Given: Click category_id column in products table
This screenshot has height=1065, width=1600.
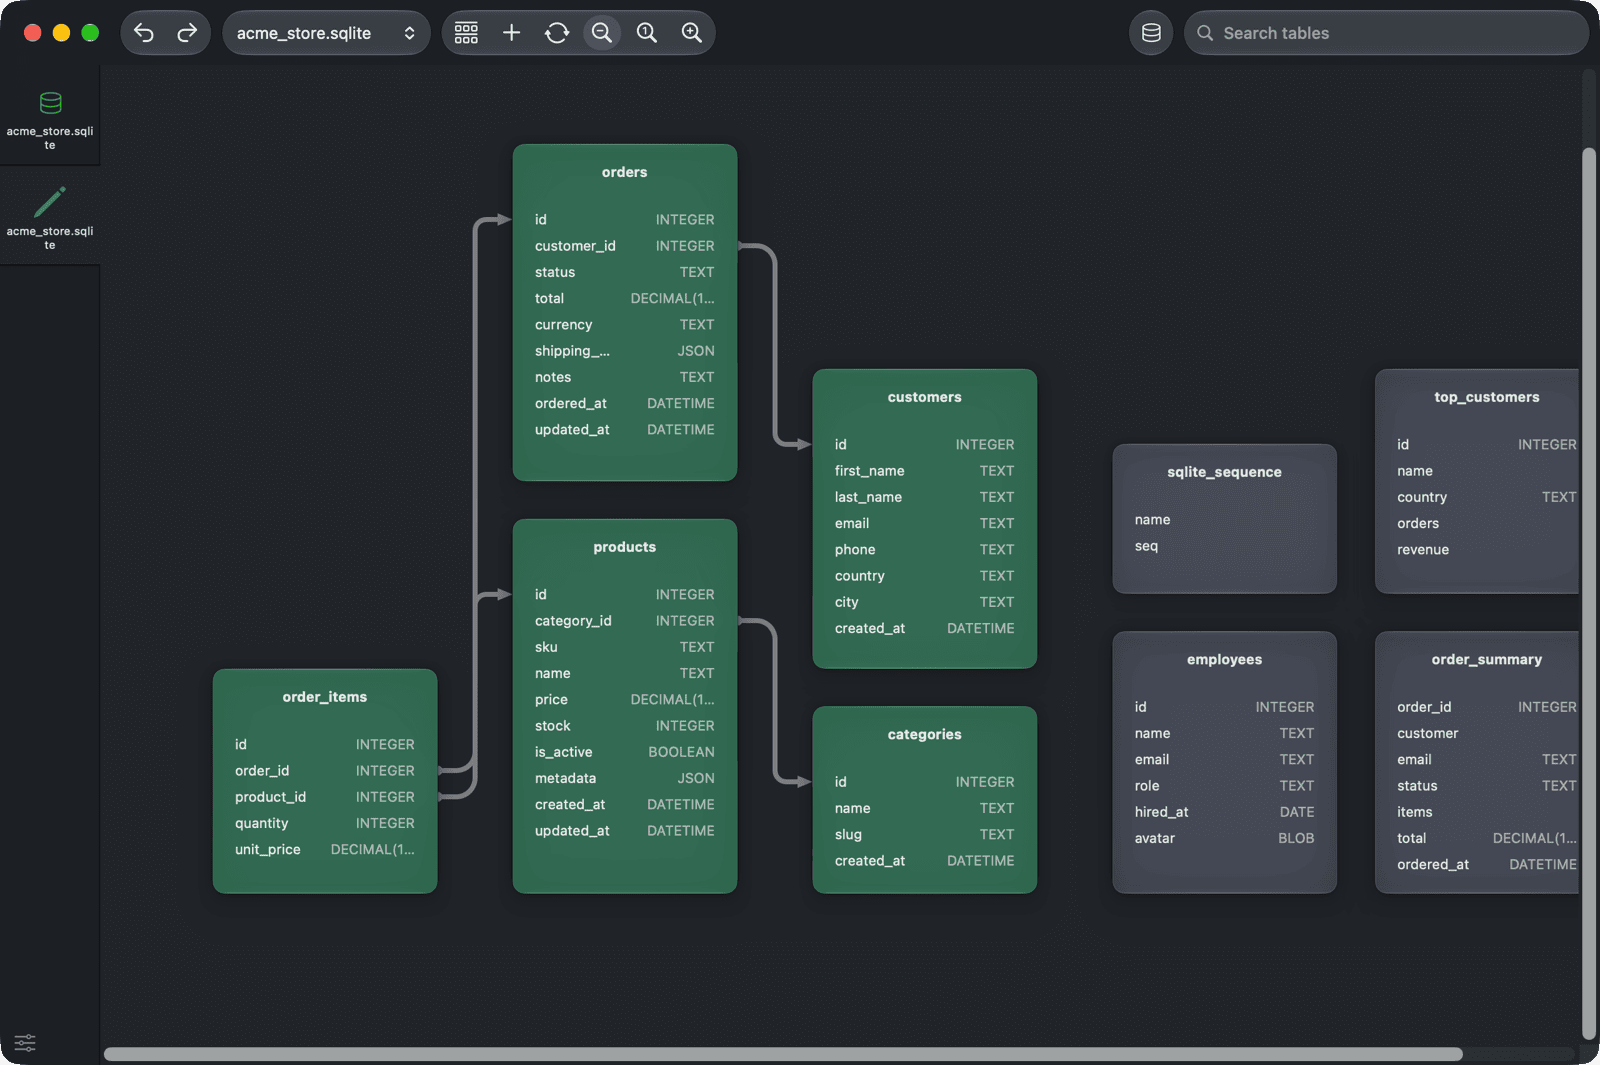Looking at the screenshot, I should click(625, 621).
